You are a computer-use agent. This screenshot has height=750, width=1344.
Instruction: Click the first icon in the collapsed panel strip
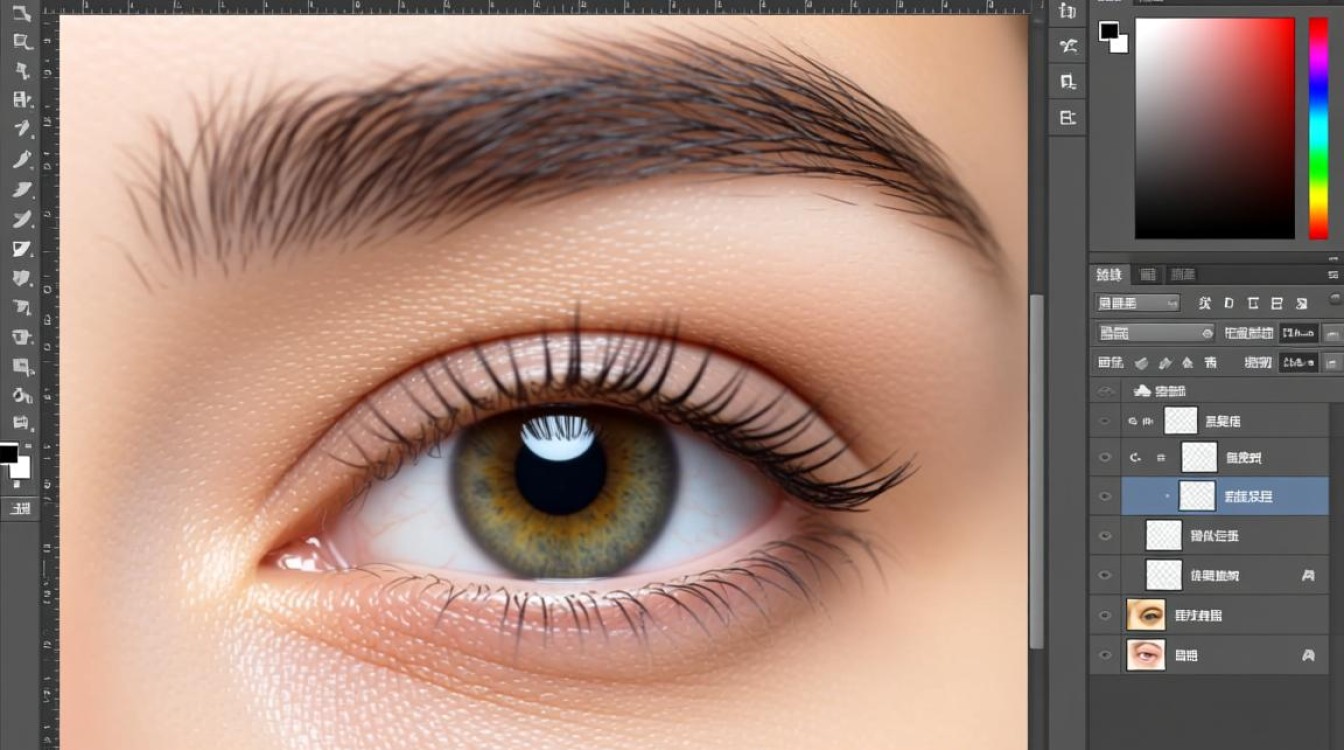pos(1068,12)
